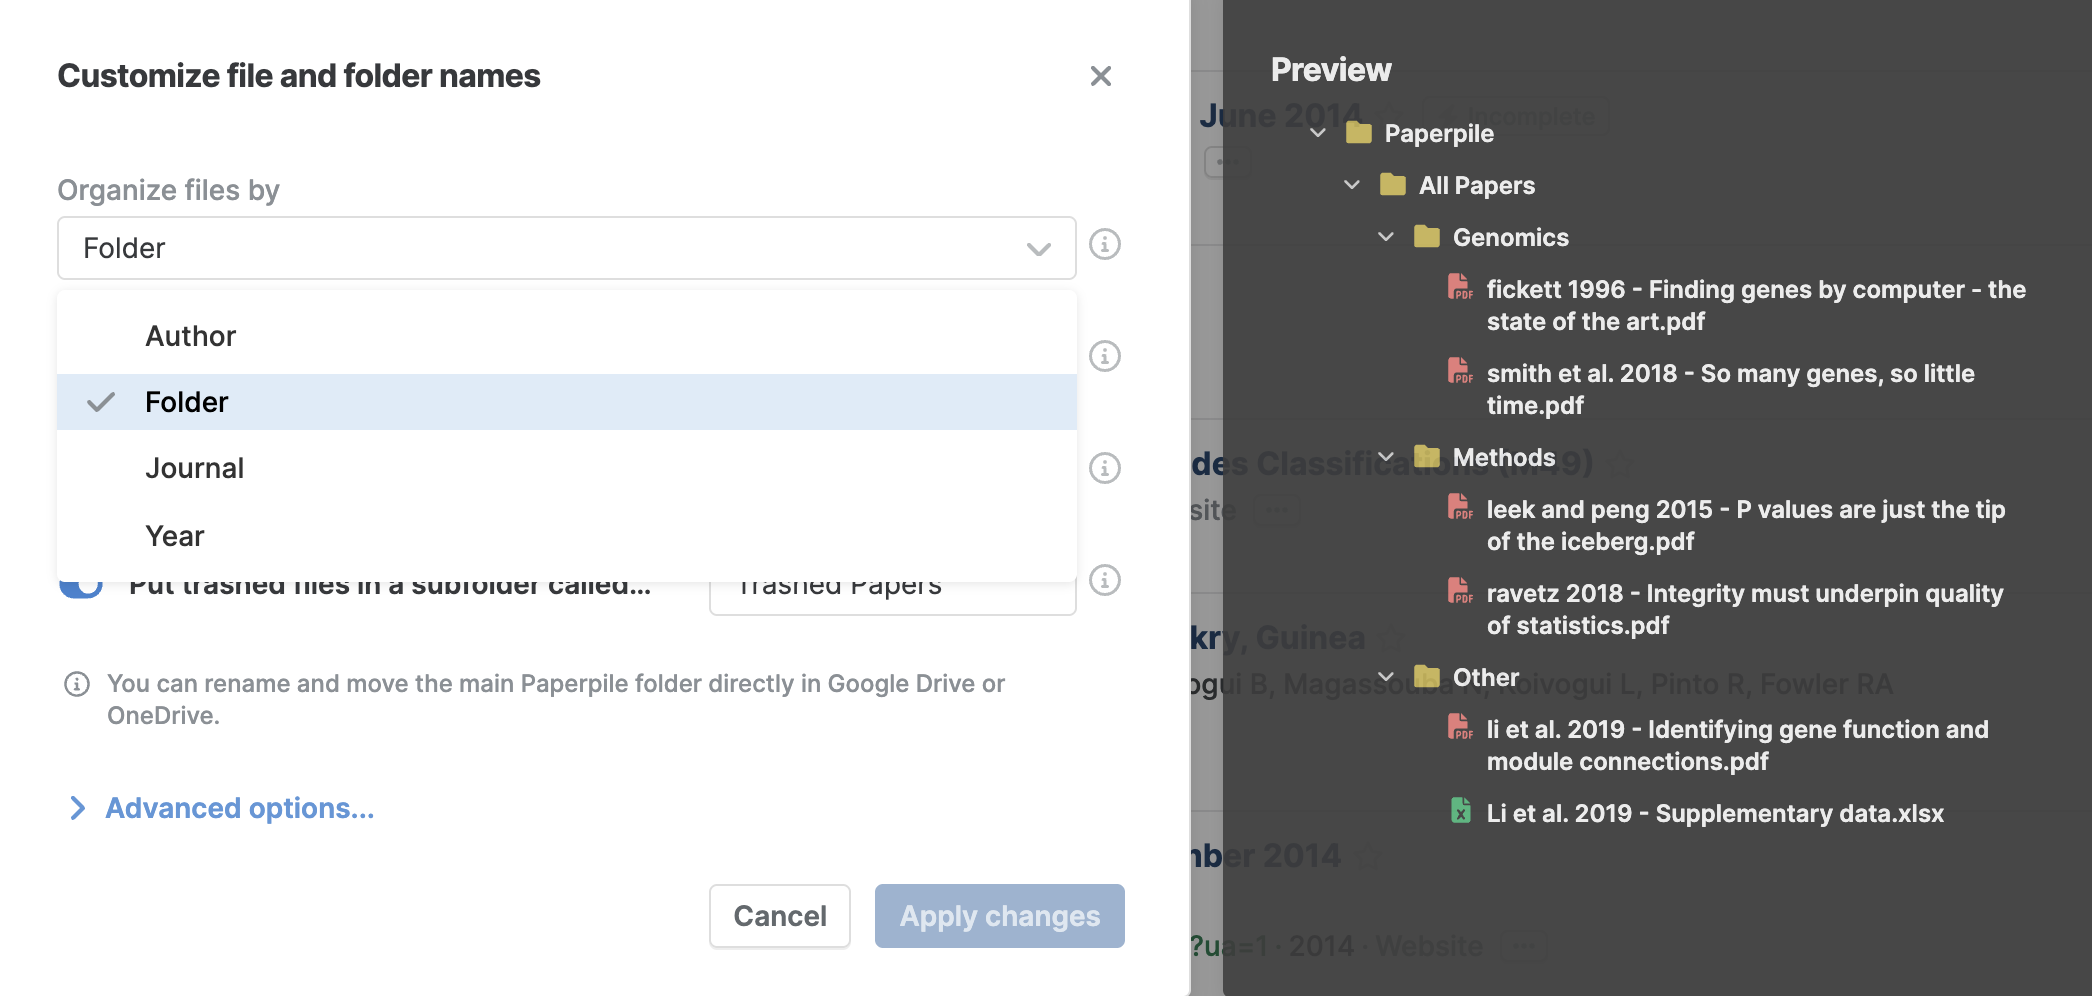Screen dimensions: 2092x996
Task: Click PDF icon for ravetz 2018 file
Action: (x=1460, y=592)
